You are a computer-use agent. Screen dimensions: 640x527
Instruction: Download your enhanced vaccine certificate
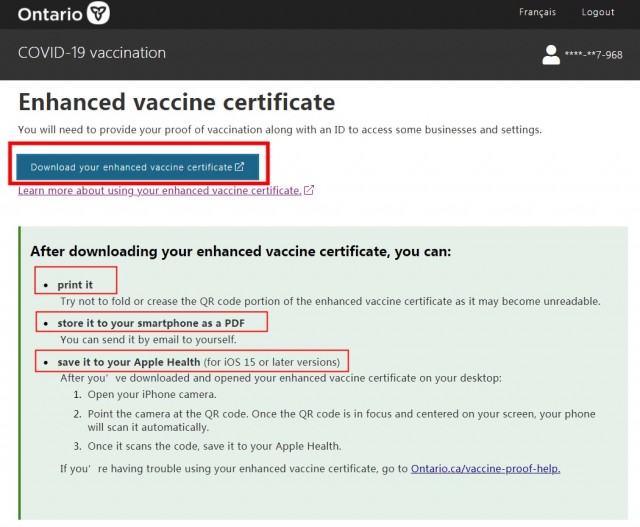tap(138, 167)
